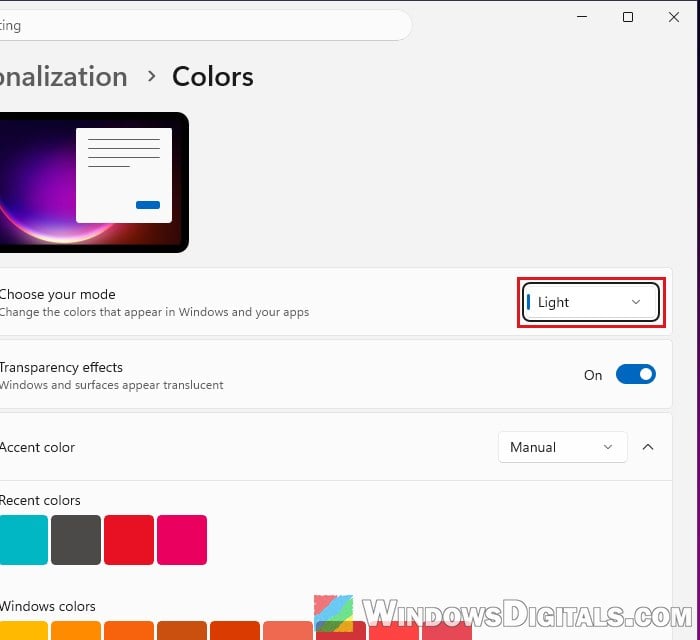Click the Transparency effects label
The height and width of the screenshot is (640, 700).
click(61, 367)
